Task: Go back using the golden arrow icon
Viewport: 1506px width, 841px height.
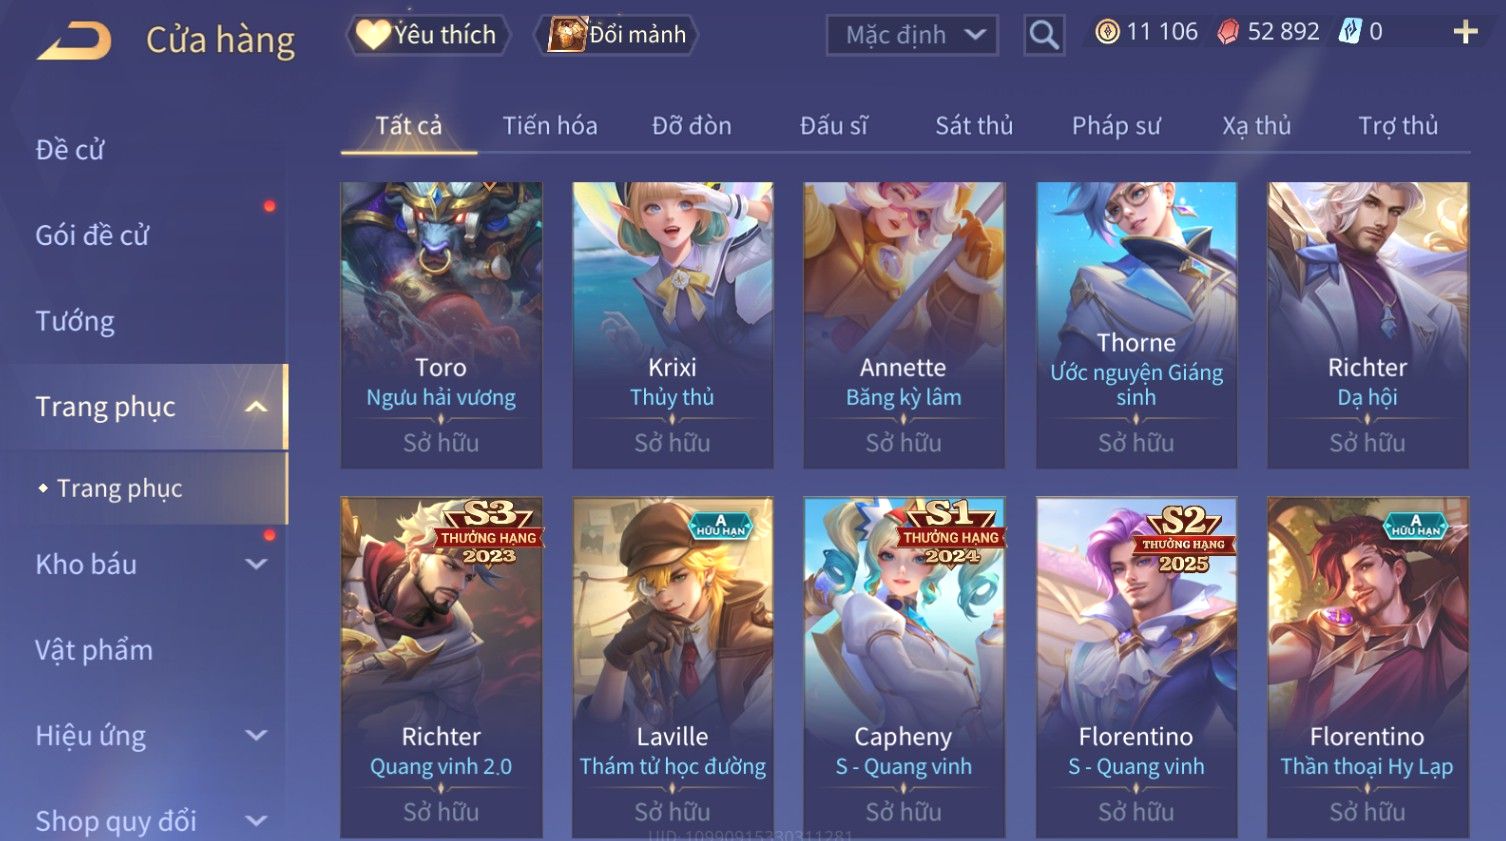Action: coord(74,40)
